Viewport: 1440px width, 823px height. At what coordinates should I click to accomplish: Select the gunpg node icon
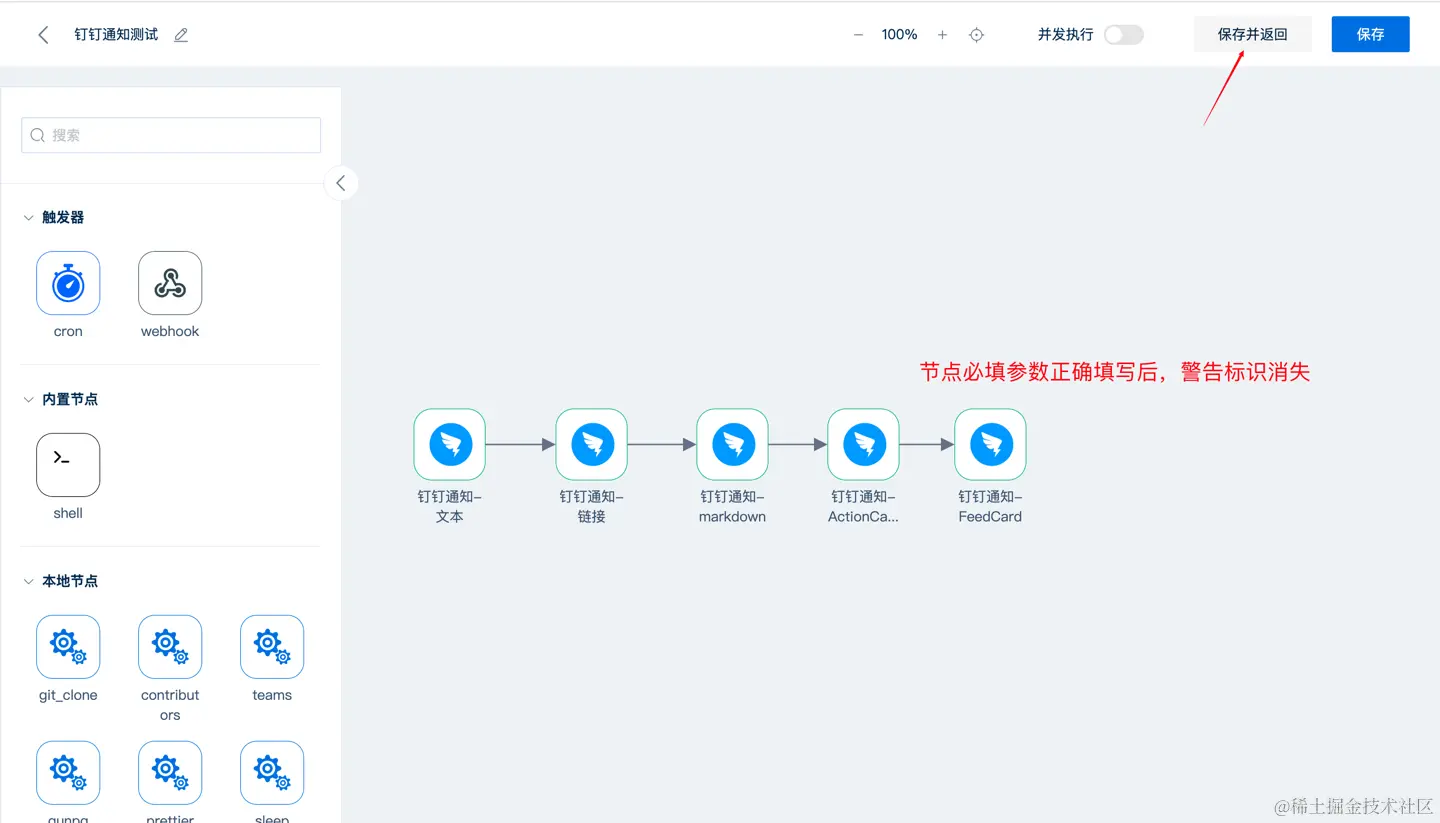click(x=68, y=773)
